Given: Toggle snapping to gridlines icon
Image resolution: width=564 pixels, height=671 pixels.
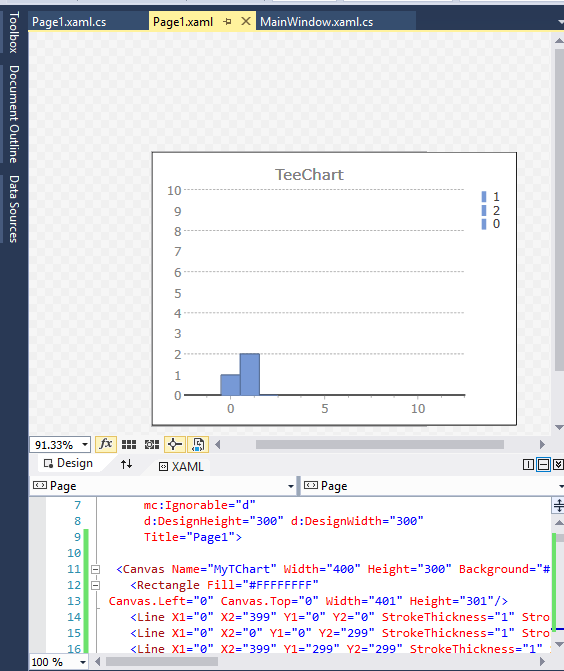Looking at the screenshot, I should 151,445.
